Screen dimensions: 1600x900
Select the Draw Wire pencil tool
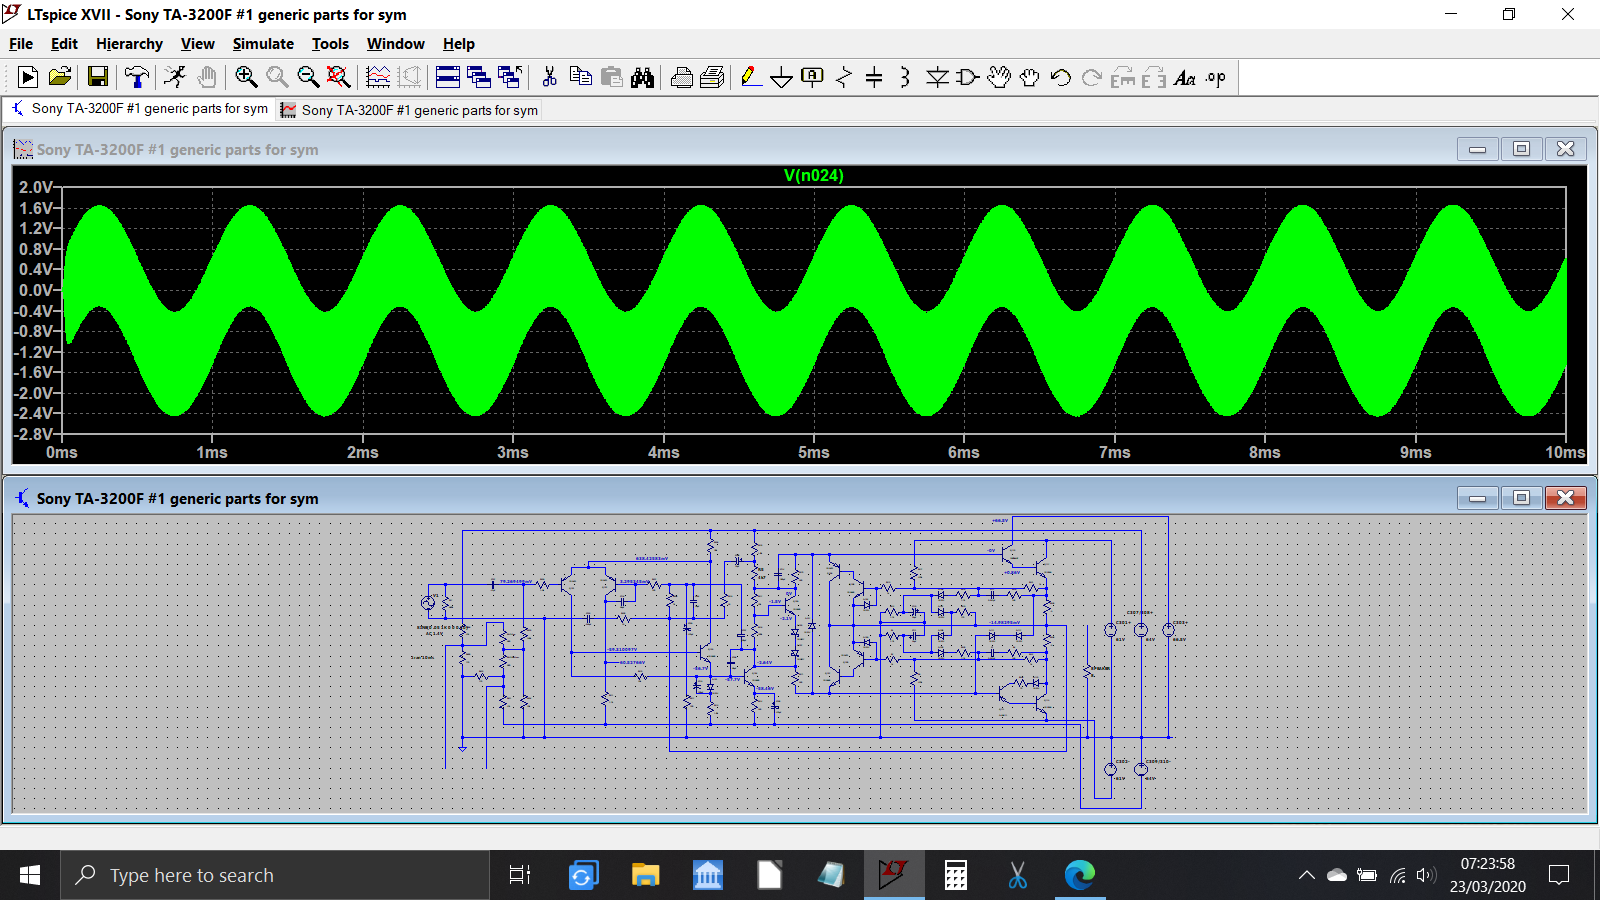tap(751, 77)
